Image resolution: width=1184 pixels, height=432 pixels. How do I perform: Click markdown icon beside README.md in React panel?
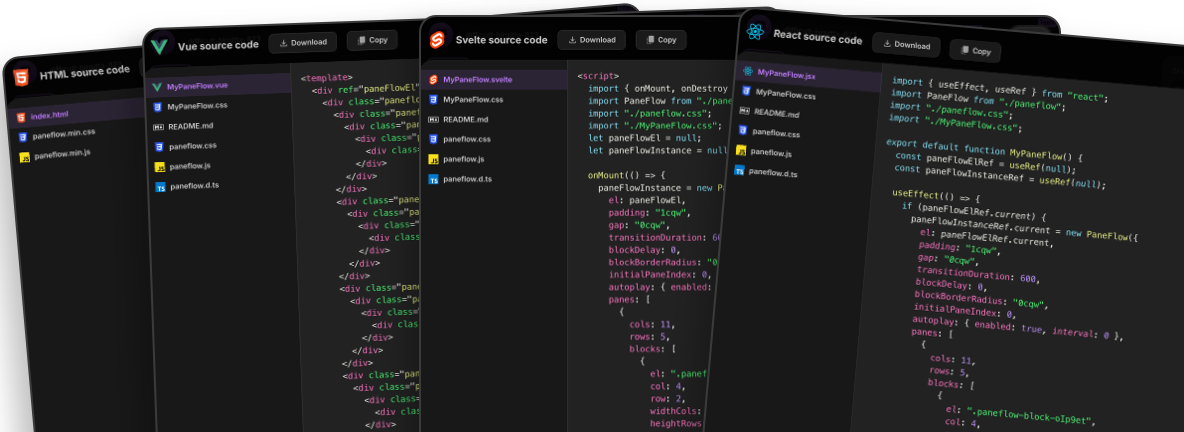[744, 110]
